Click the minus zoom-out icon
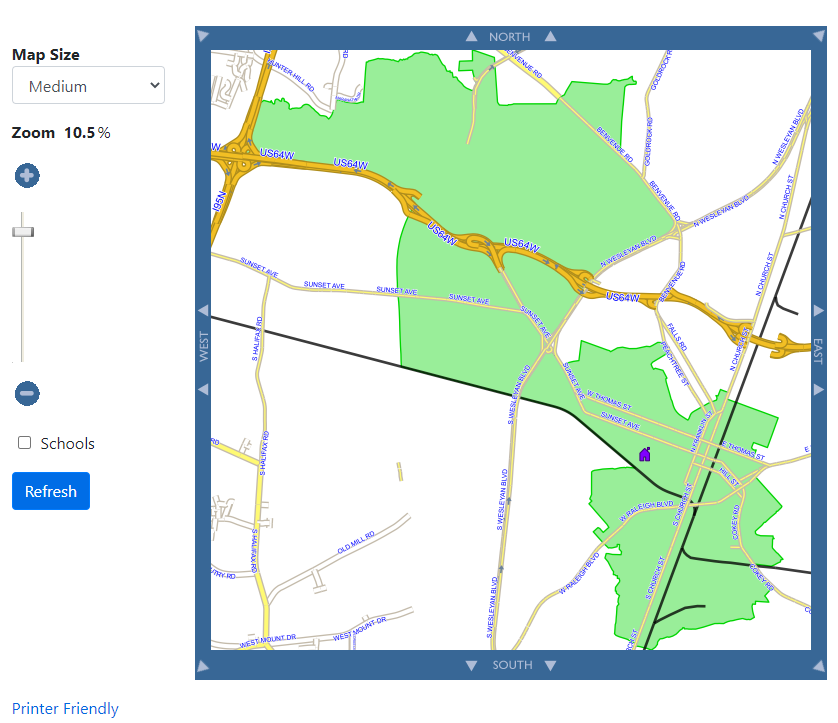 click(27, 393)
